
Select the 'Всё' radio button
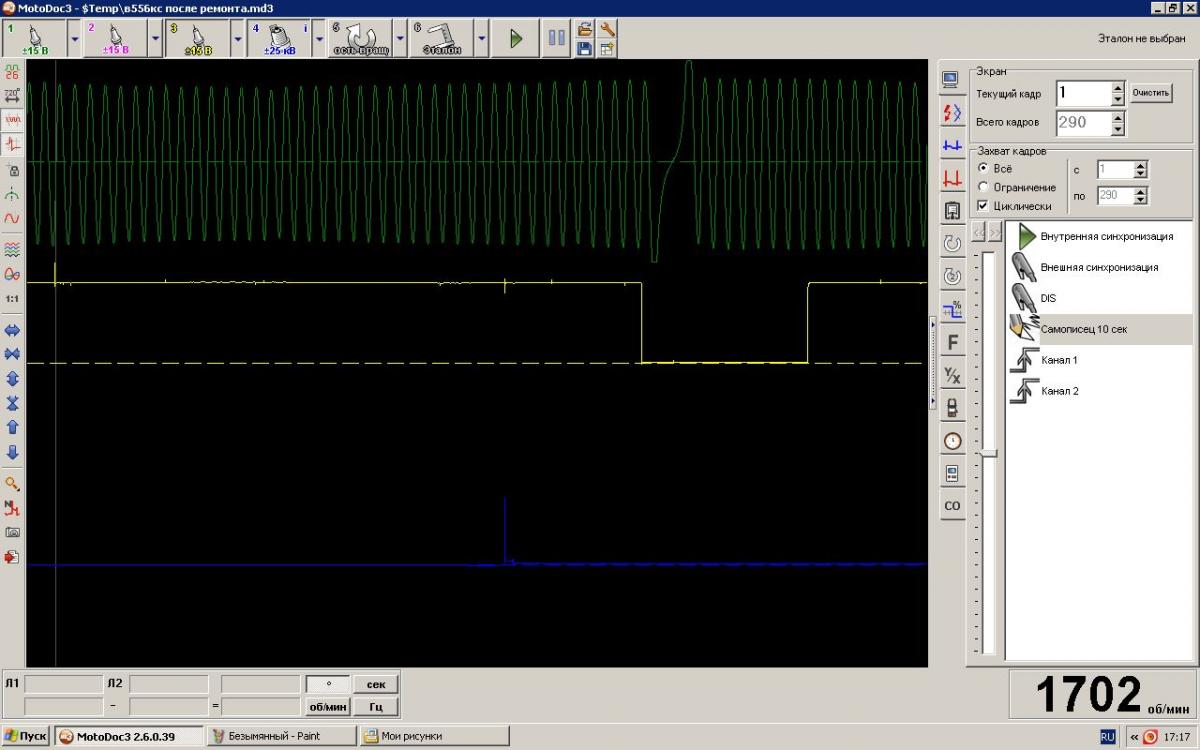click(983, 168)
